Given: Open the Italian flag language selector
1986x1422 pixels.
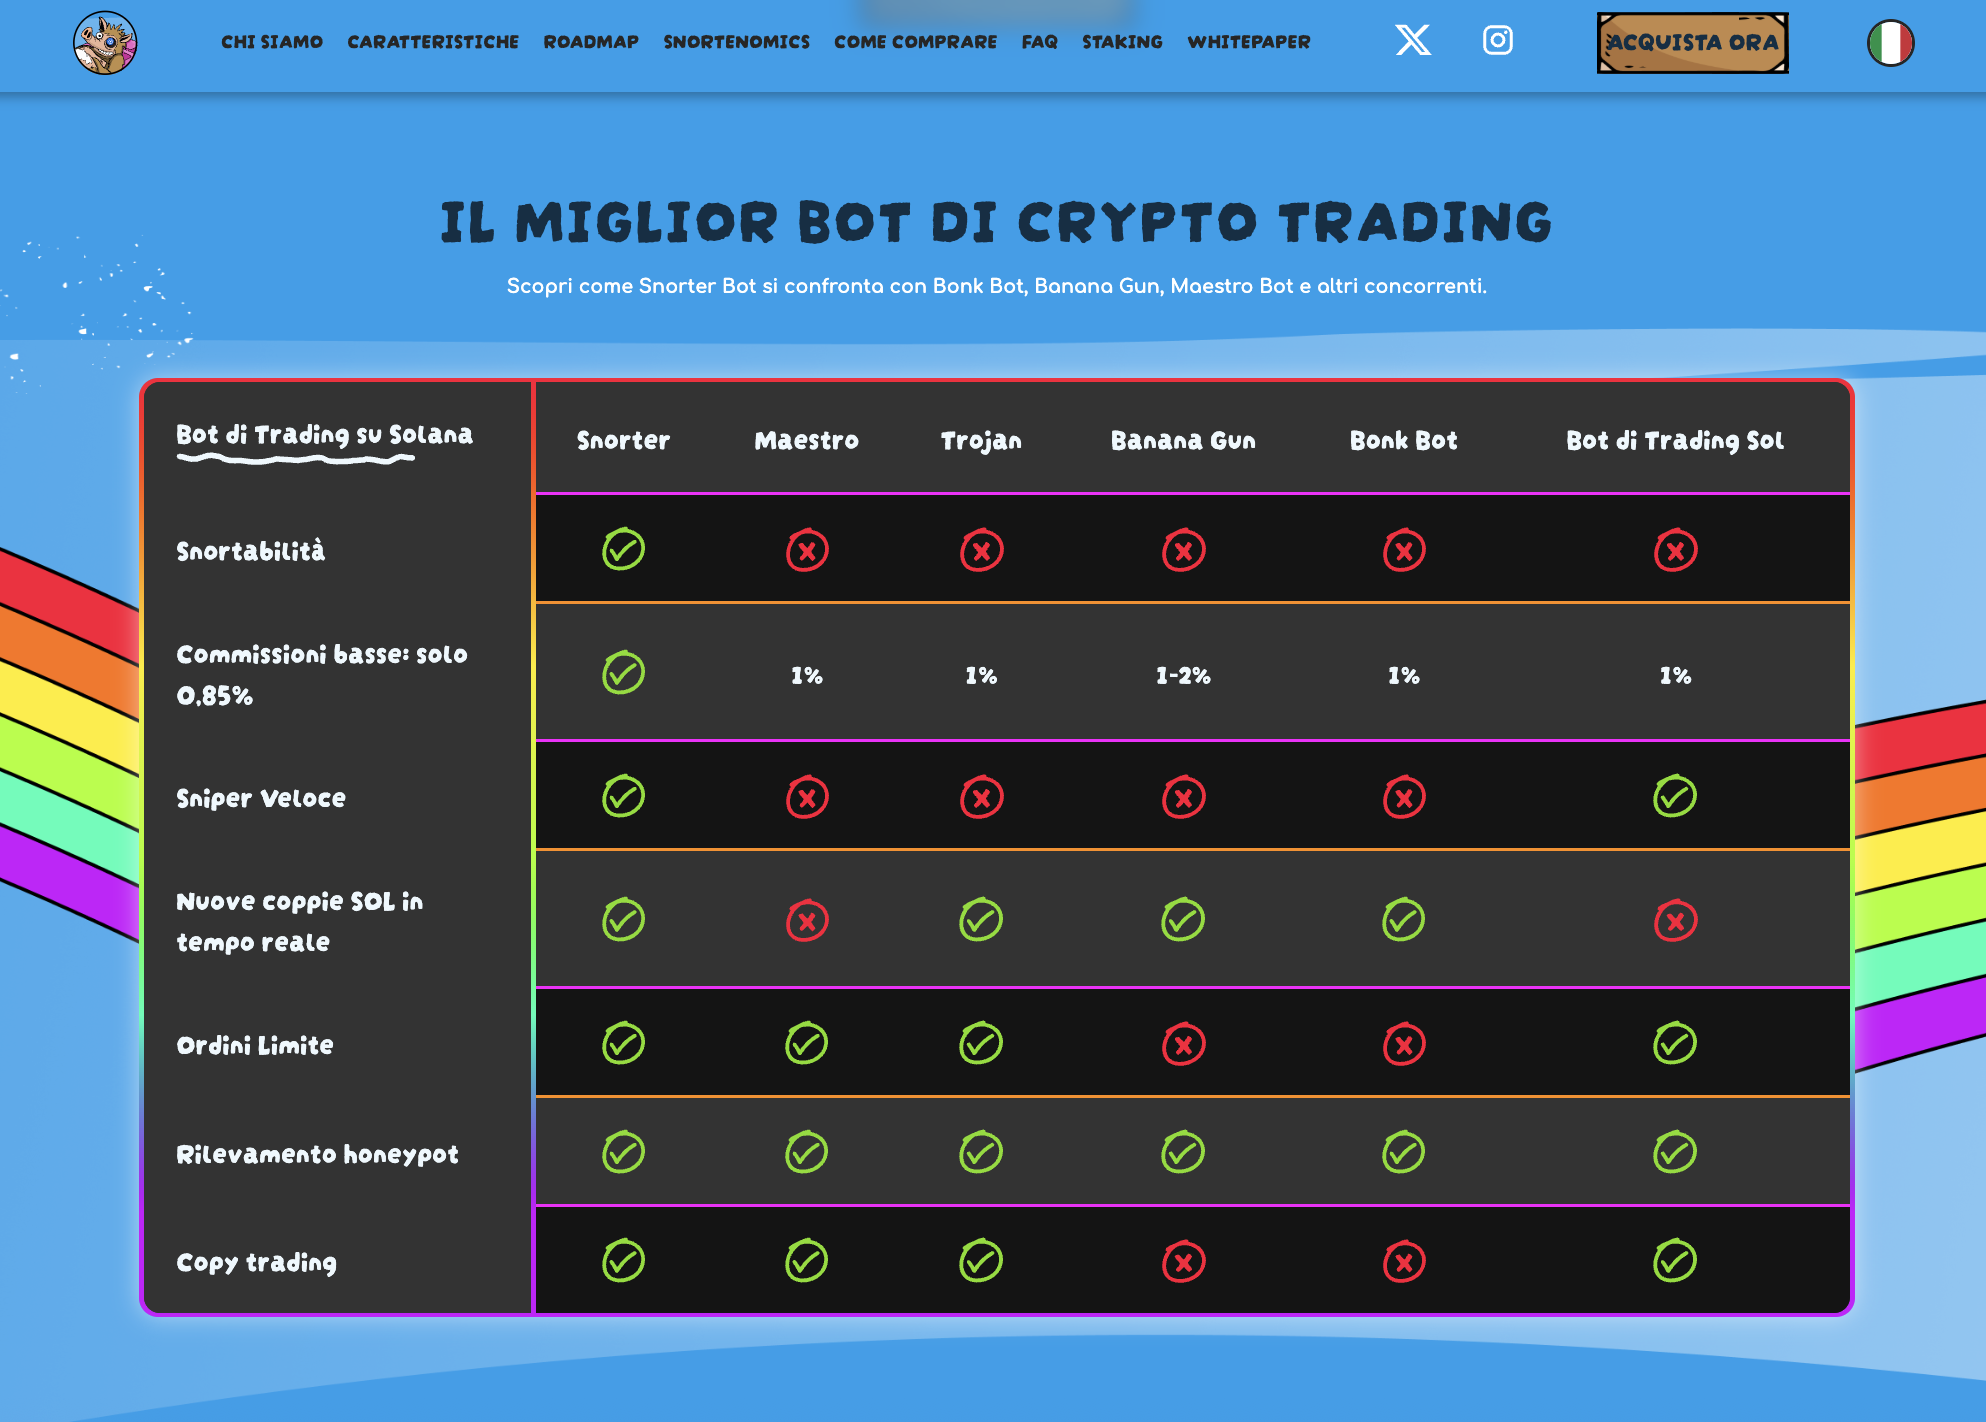Looking at the screenshot, I should coord(1890,43).
